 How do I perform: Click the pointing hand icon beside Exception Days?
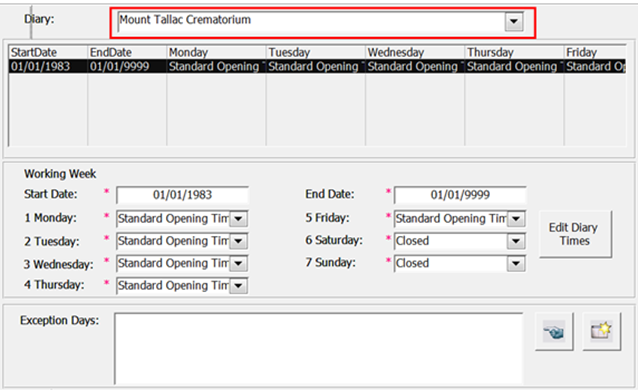point(554,331)
